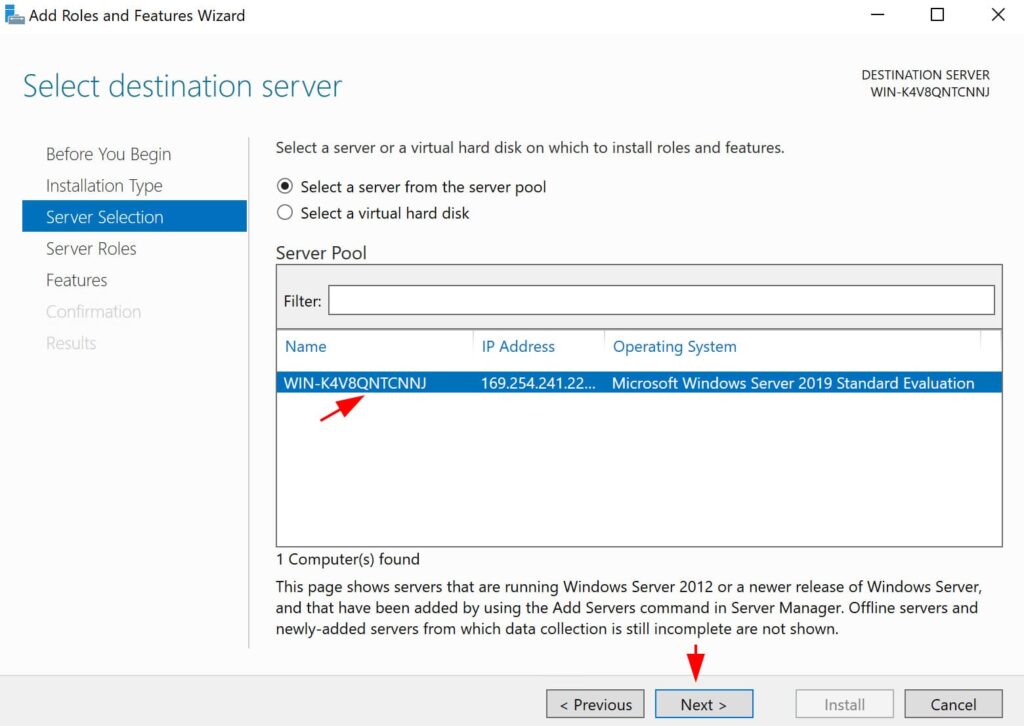Click the Confirmation step in sidebar

93,311
